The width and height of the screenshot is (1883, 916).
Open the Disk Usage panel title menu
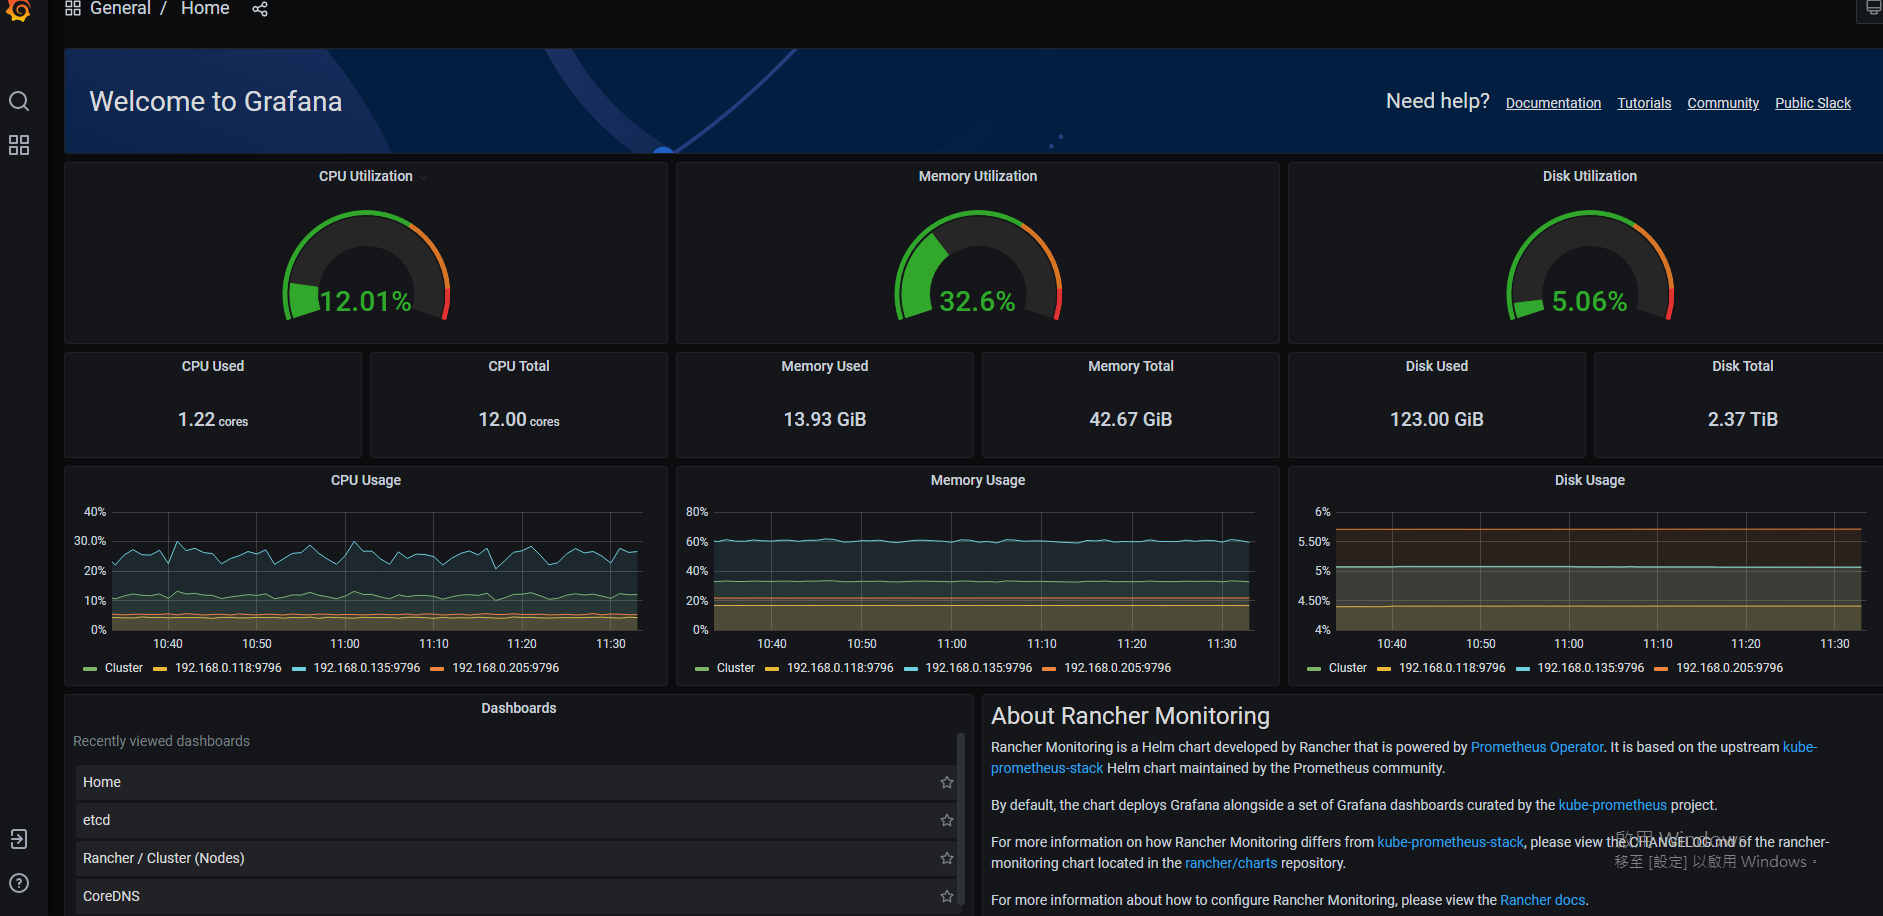1590,480
